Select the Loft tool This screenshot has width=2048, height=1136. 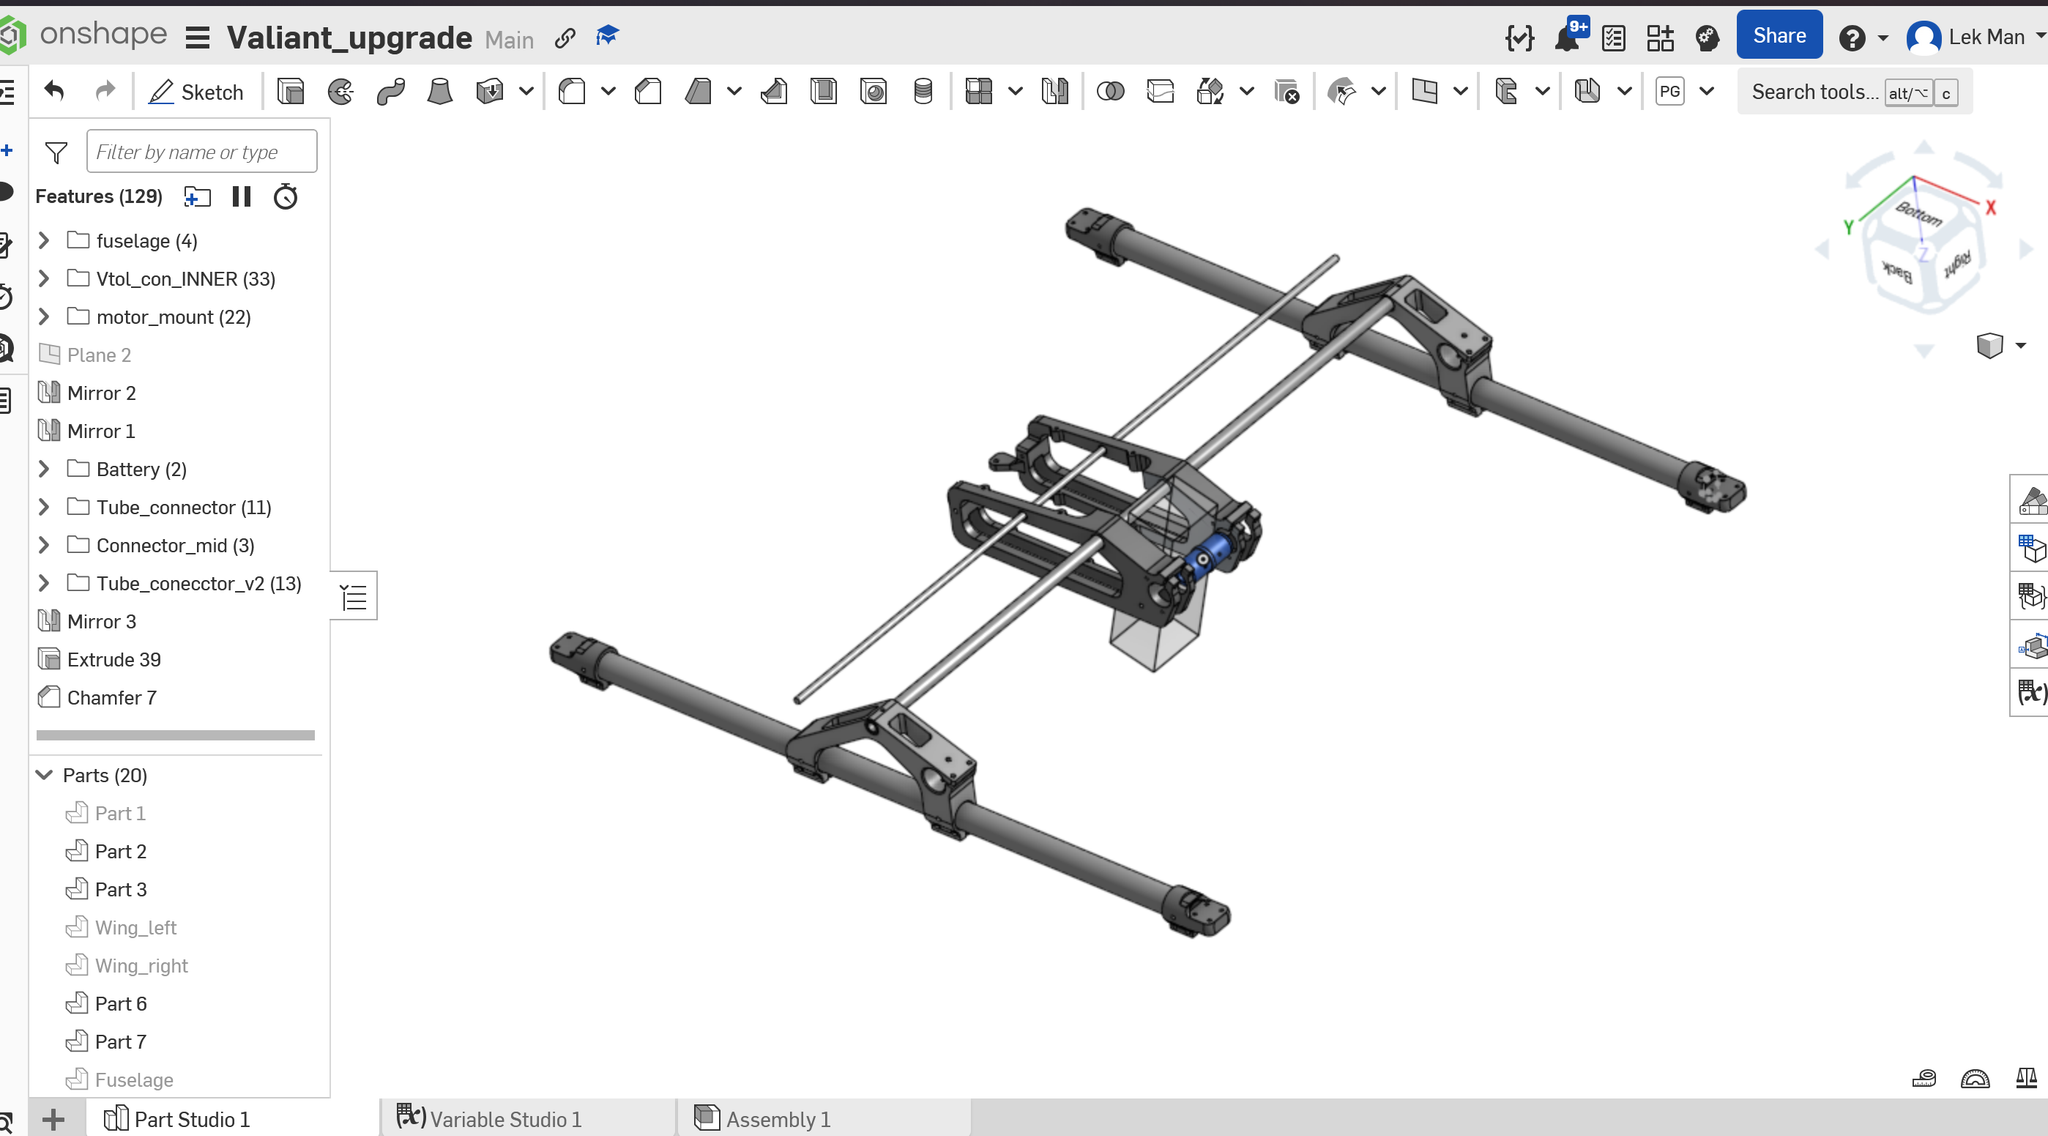click(x=439, y=92)
